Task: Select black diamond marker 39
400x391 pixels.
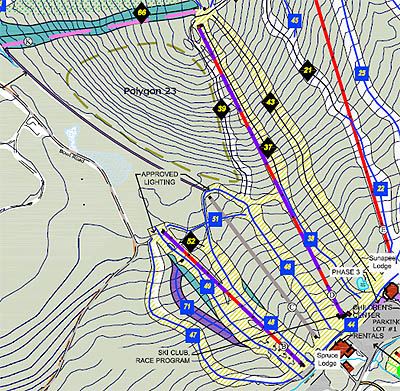Action: 222,108
